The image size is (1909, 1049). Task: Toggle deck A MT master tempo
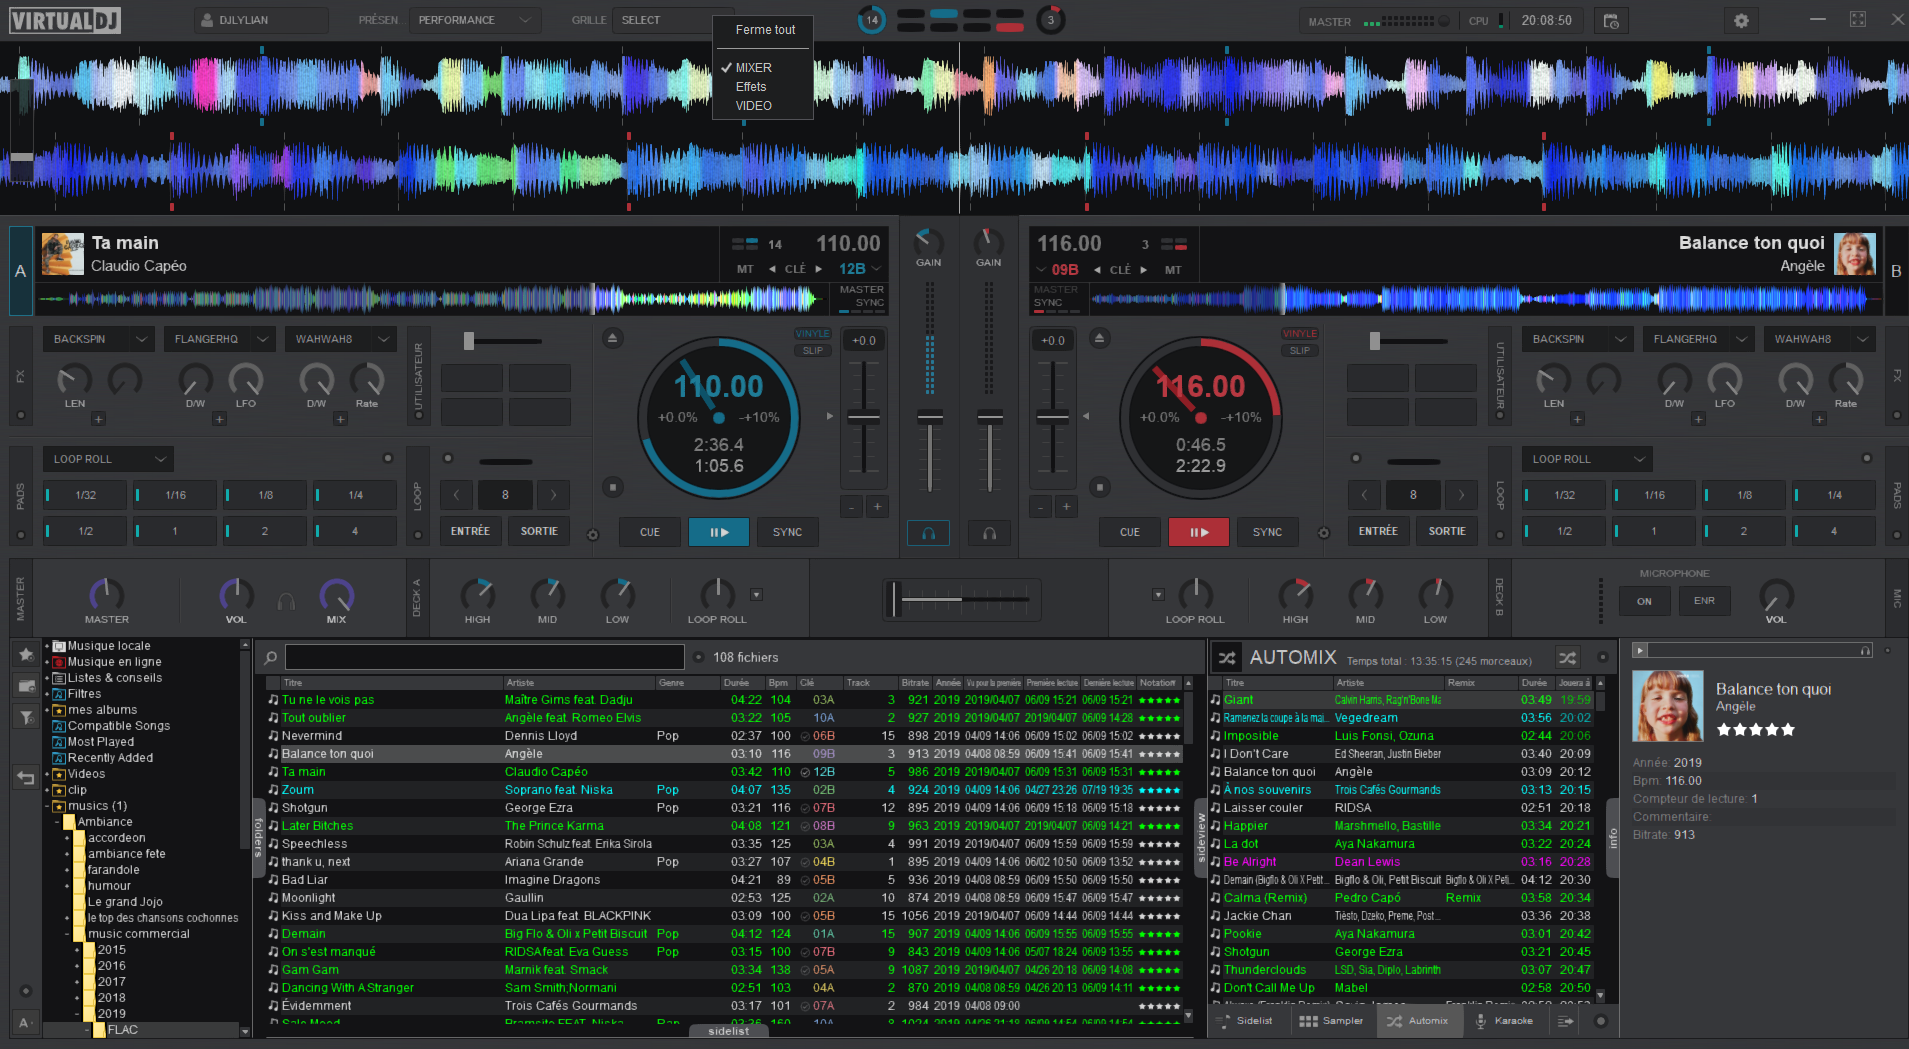(x=745, y=269)
